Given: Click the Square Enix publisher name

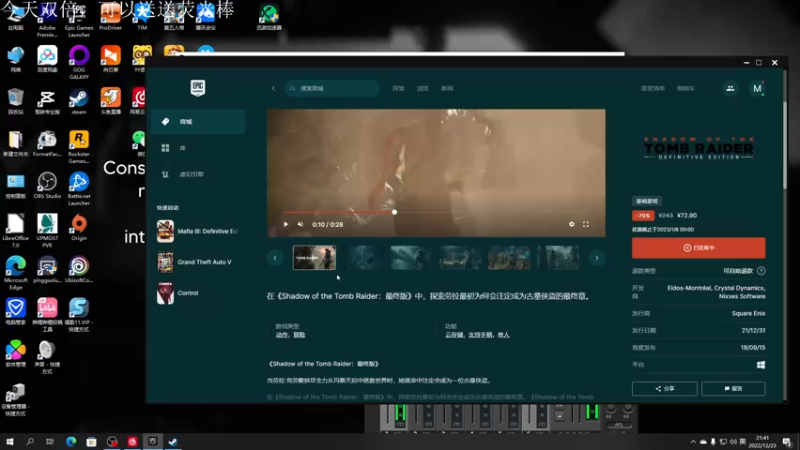Looking at the screenshot, I should [x=748, y=314].
